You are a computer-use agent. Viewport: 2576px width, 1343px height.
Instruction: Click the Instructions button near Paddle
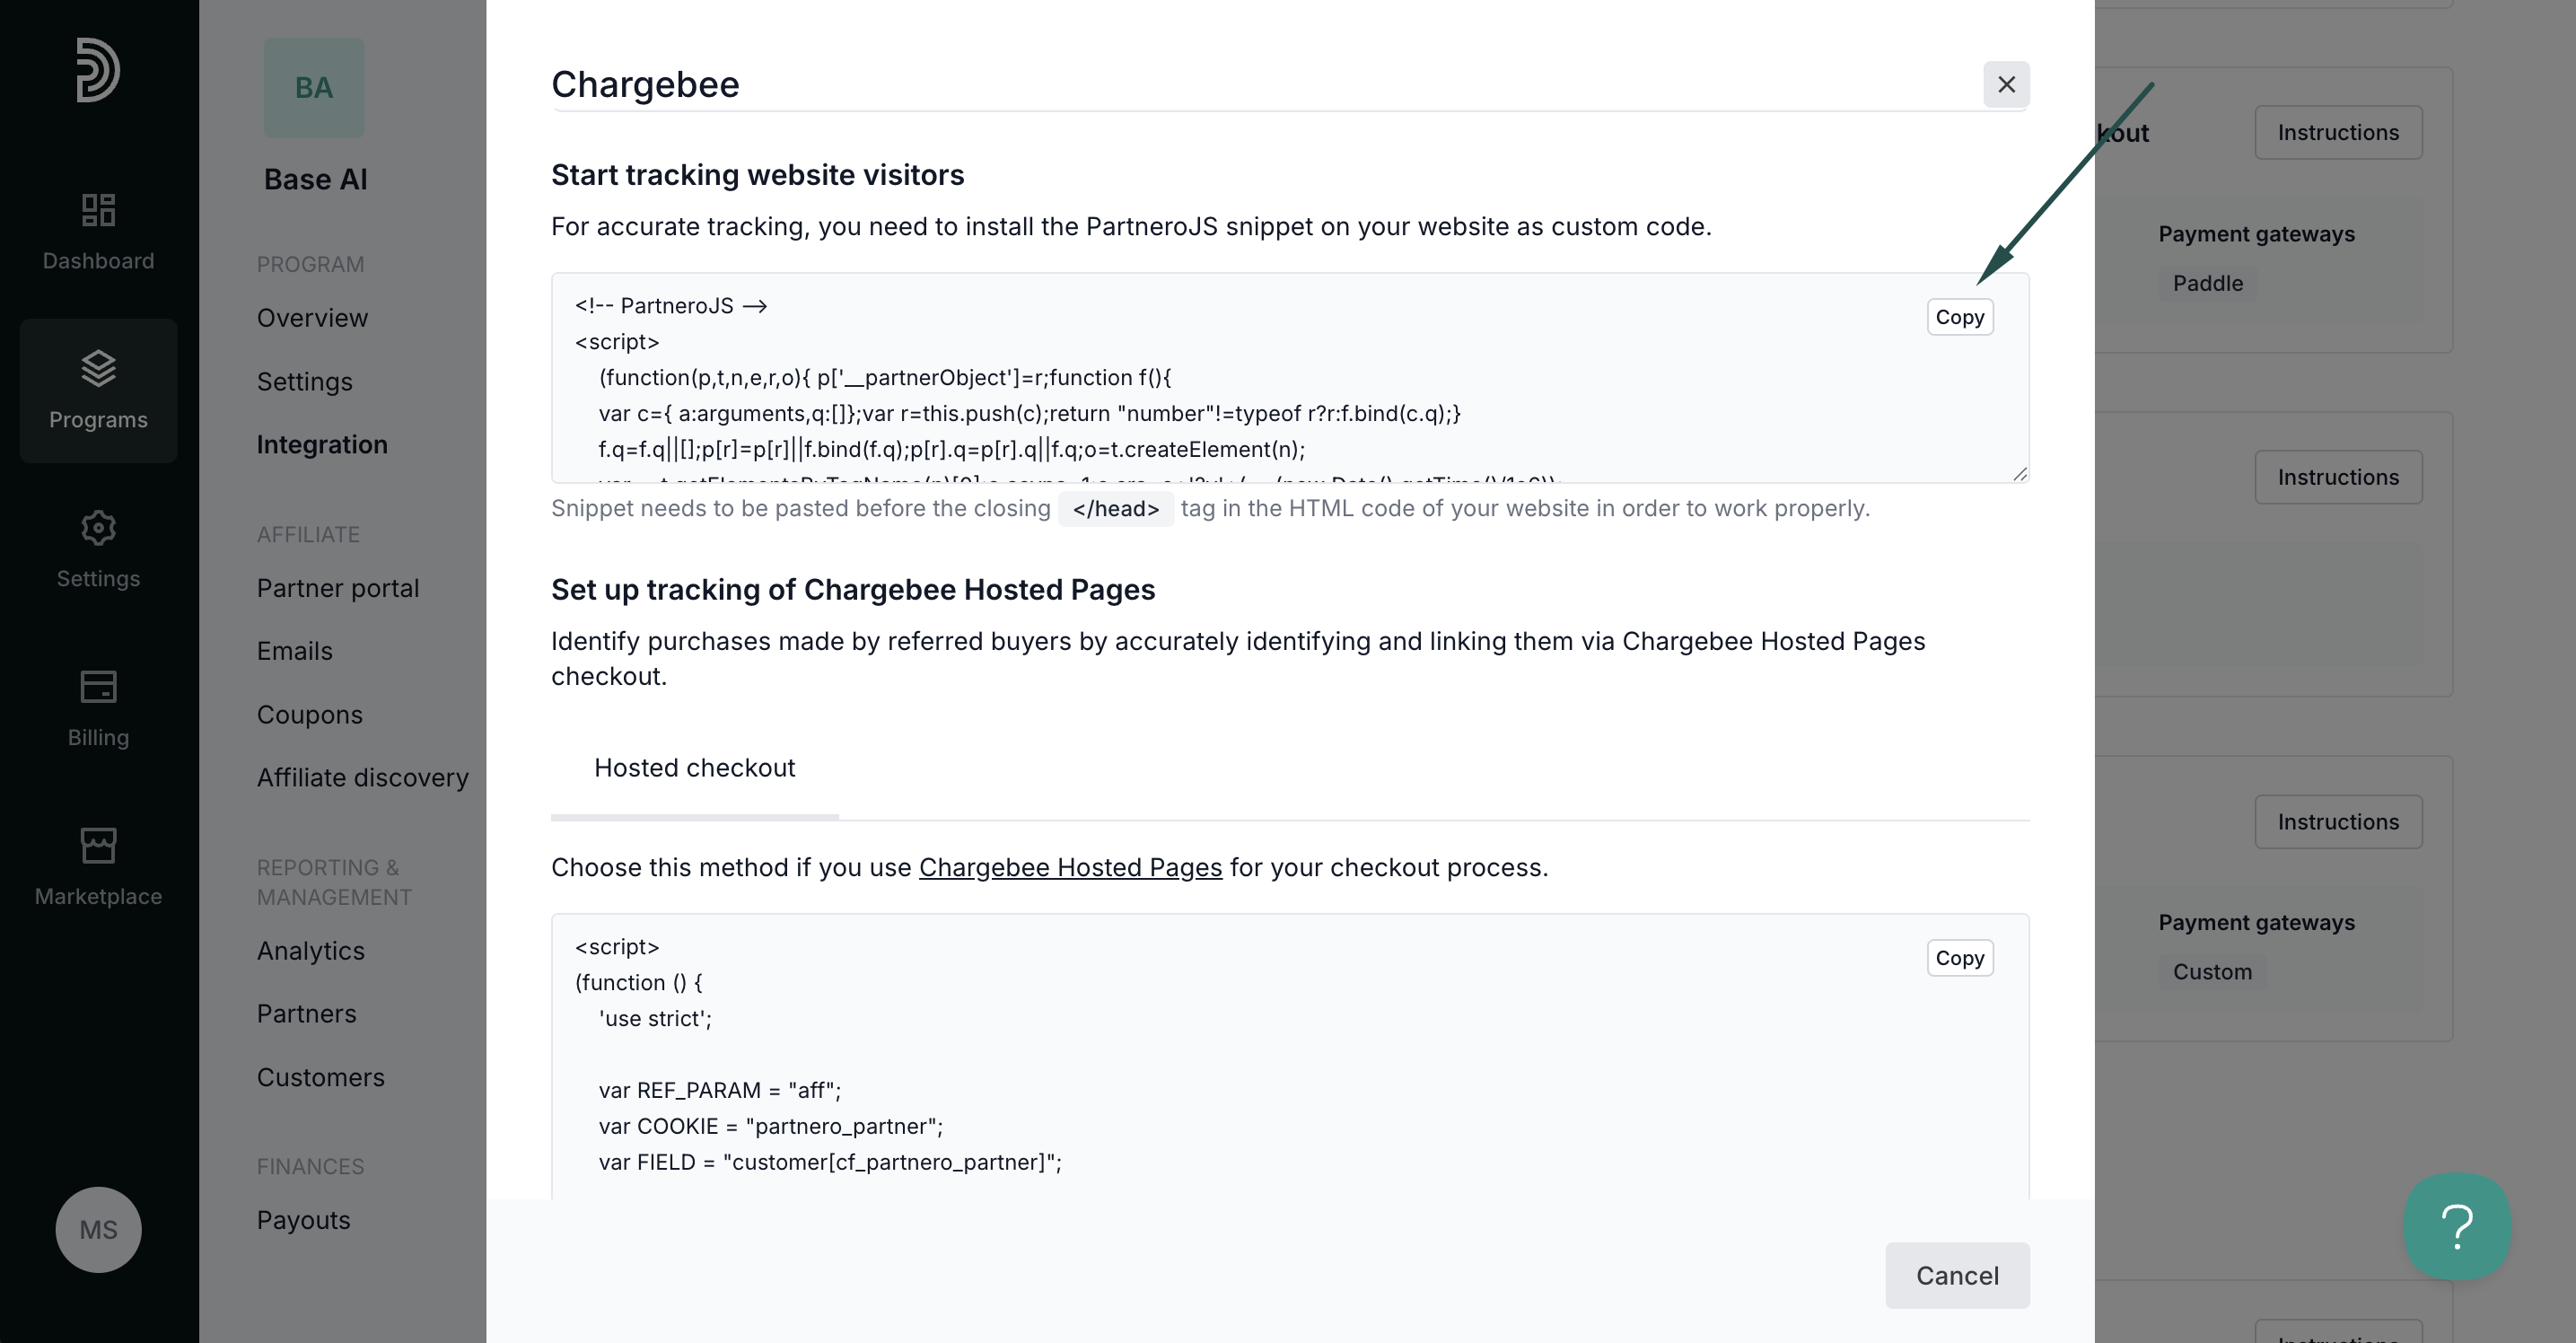click(x=2338, y=132)
